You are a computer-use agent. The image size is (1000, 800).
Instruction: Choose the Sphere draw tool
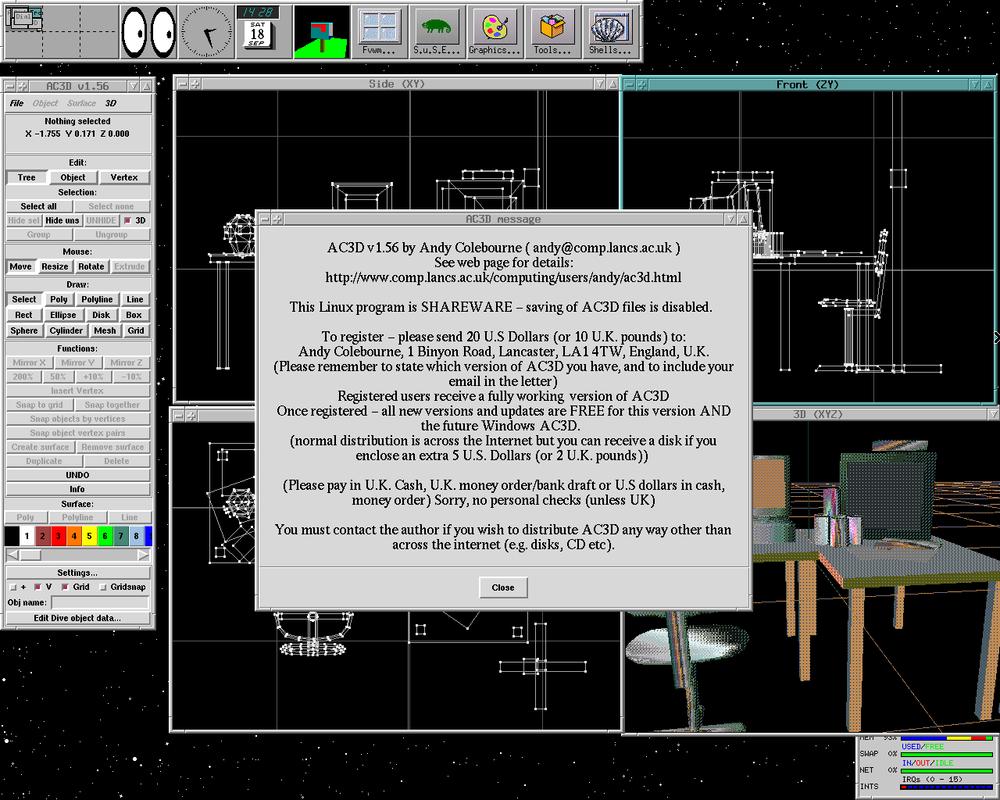[x=24, y=330]
